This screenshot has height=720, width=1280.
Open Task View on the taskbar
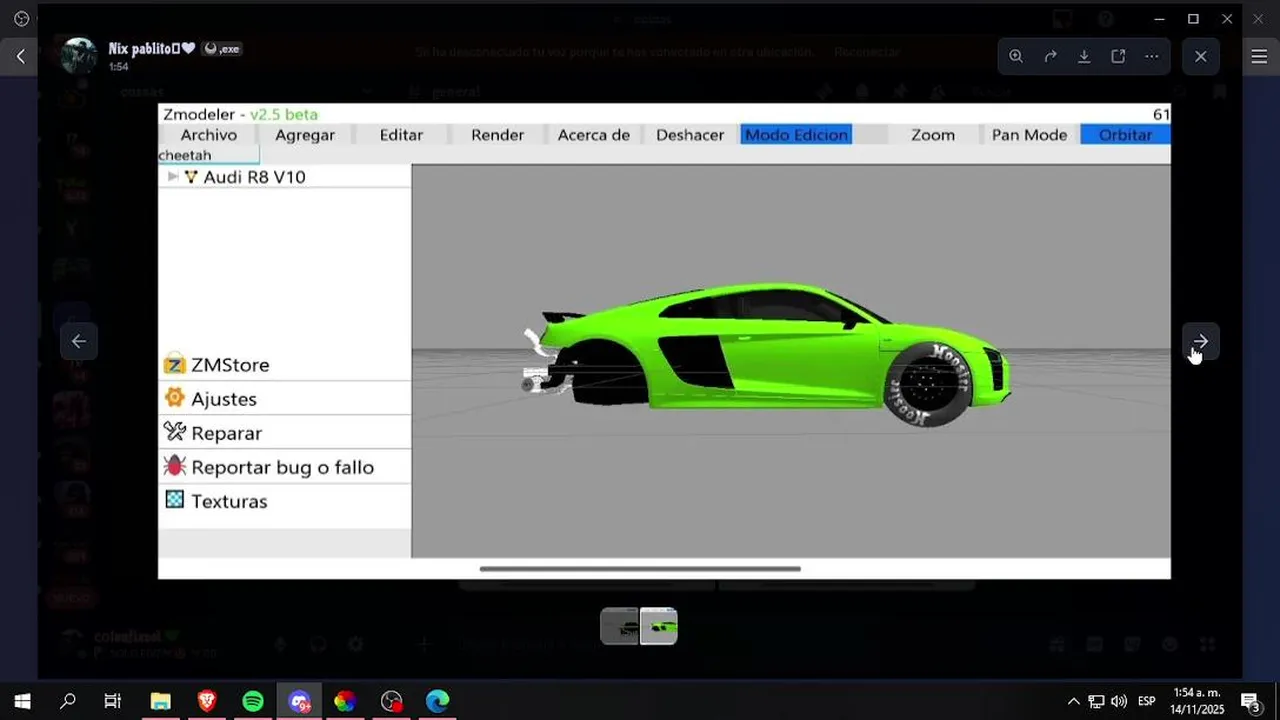[113, 701]
